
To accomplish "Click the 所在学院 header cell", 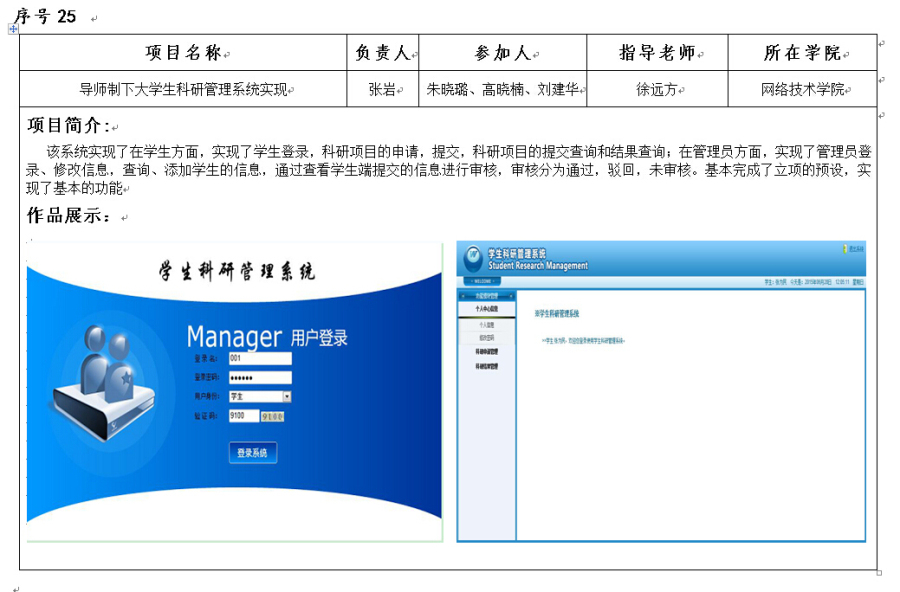I will [802, 53].
